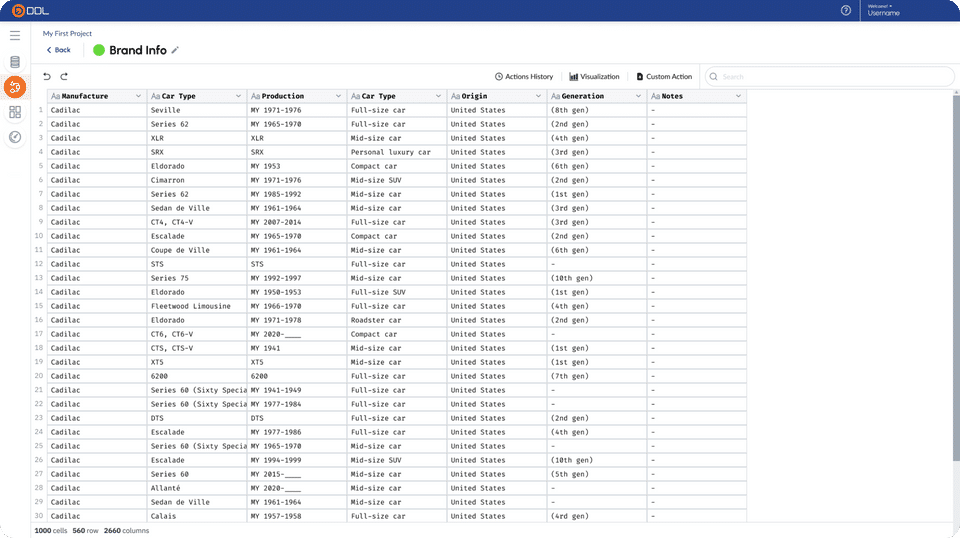Click the undo arrow icon
The width and height of the screenshot is (960, 538).
tap(47, 77)
